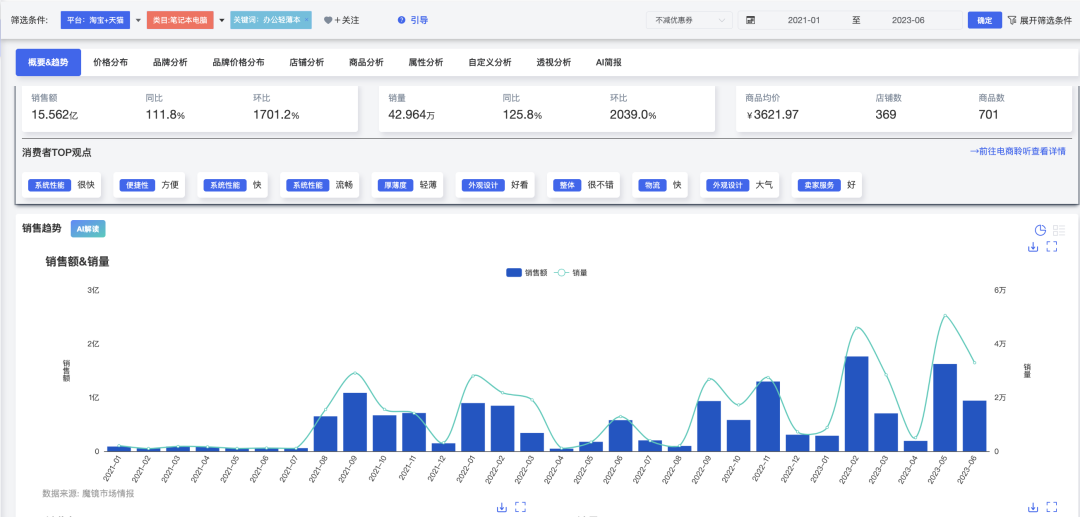This screenshot has width=1080, height=517.
Task: Select the 概要&趋势 tab
Action: [48, 62]
